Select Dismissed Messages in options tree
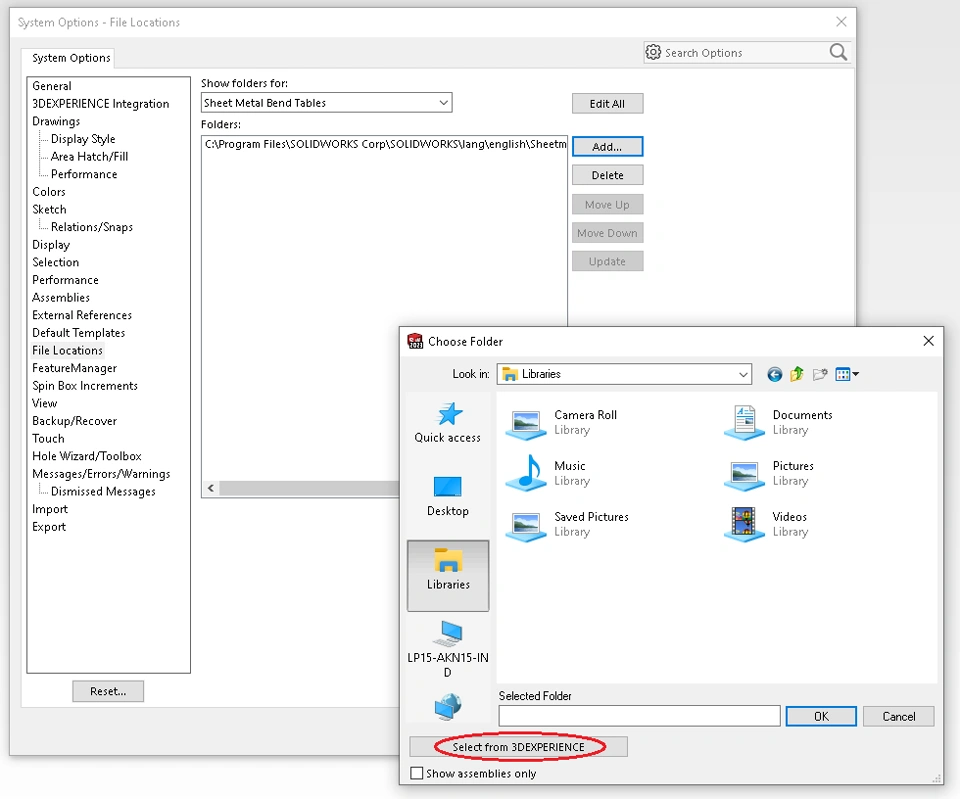Viewport: 960px width, 799px height. pyautogui.click(x=103, y=492)
